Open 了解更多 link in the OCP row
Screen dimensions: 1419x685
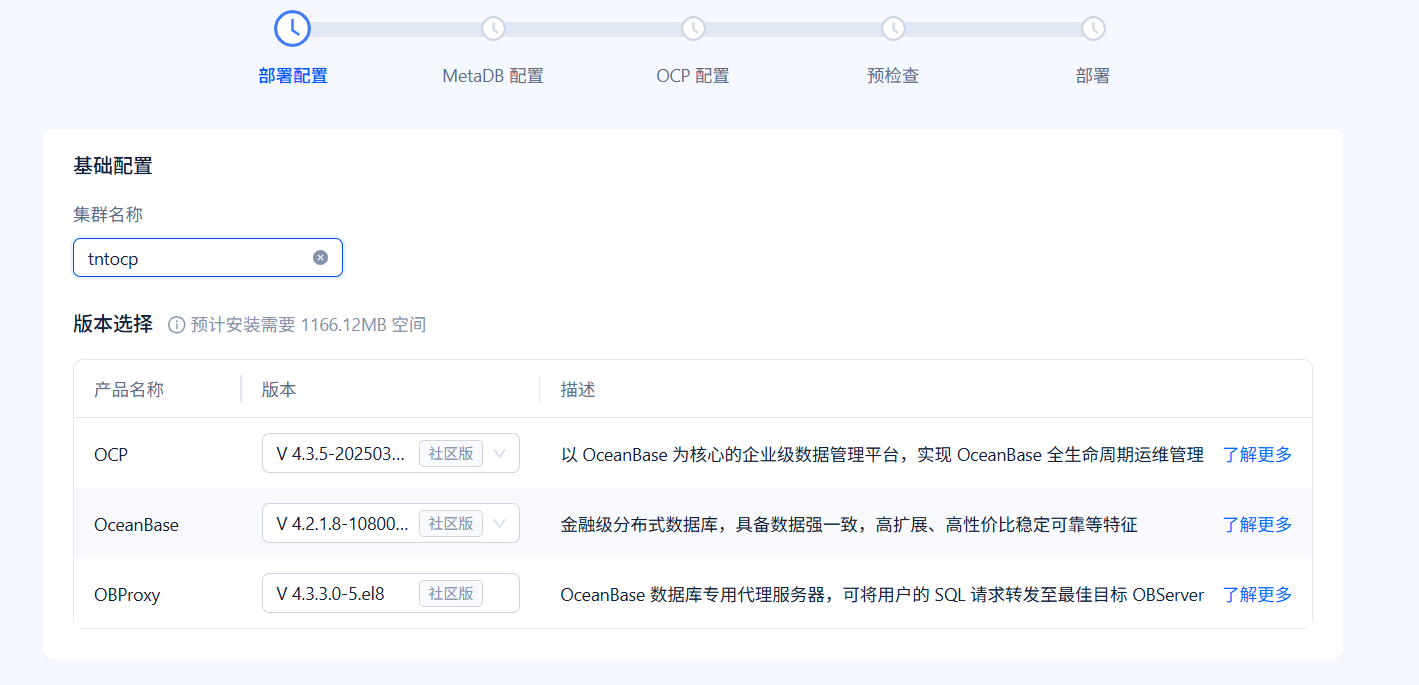point(1257,454)
